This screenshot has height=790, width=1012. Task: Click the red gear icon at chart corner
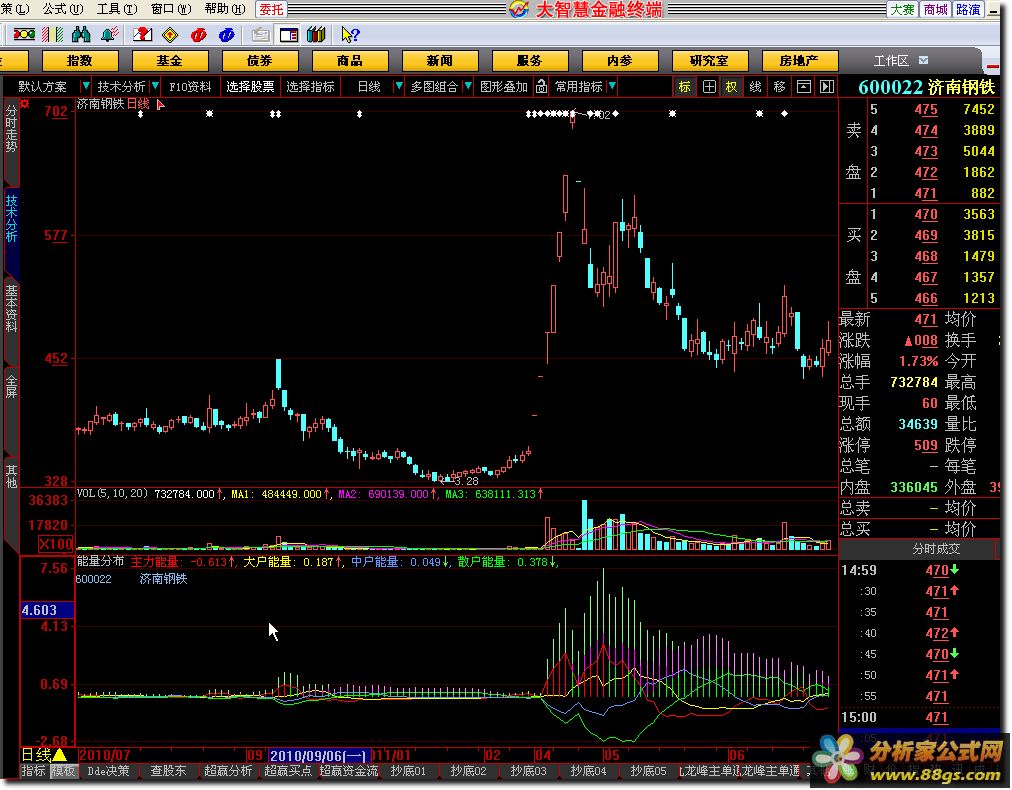pyautogui.click(x=25, y=103)
